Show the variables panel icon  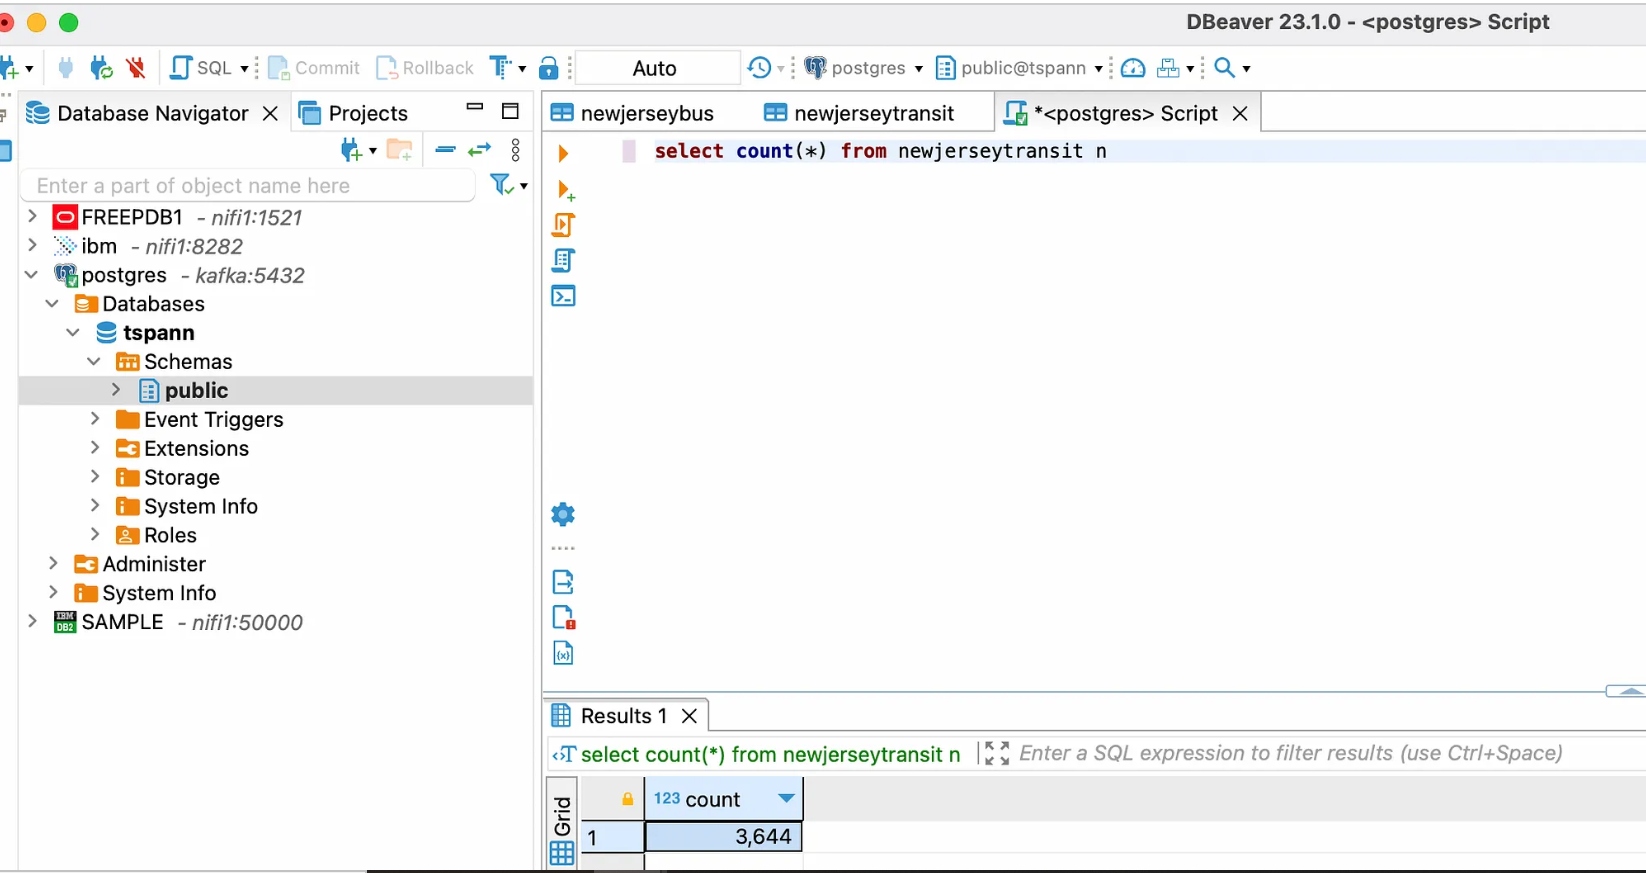point(563,653)
